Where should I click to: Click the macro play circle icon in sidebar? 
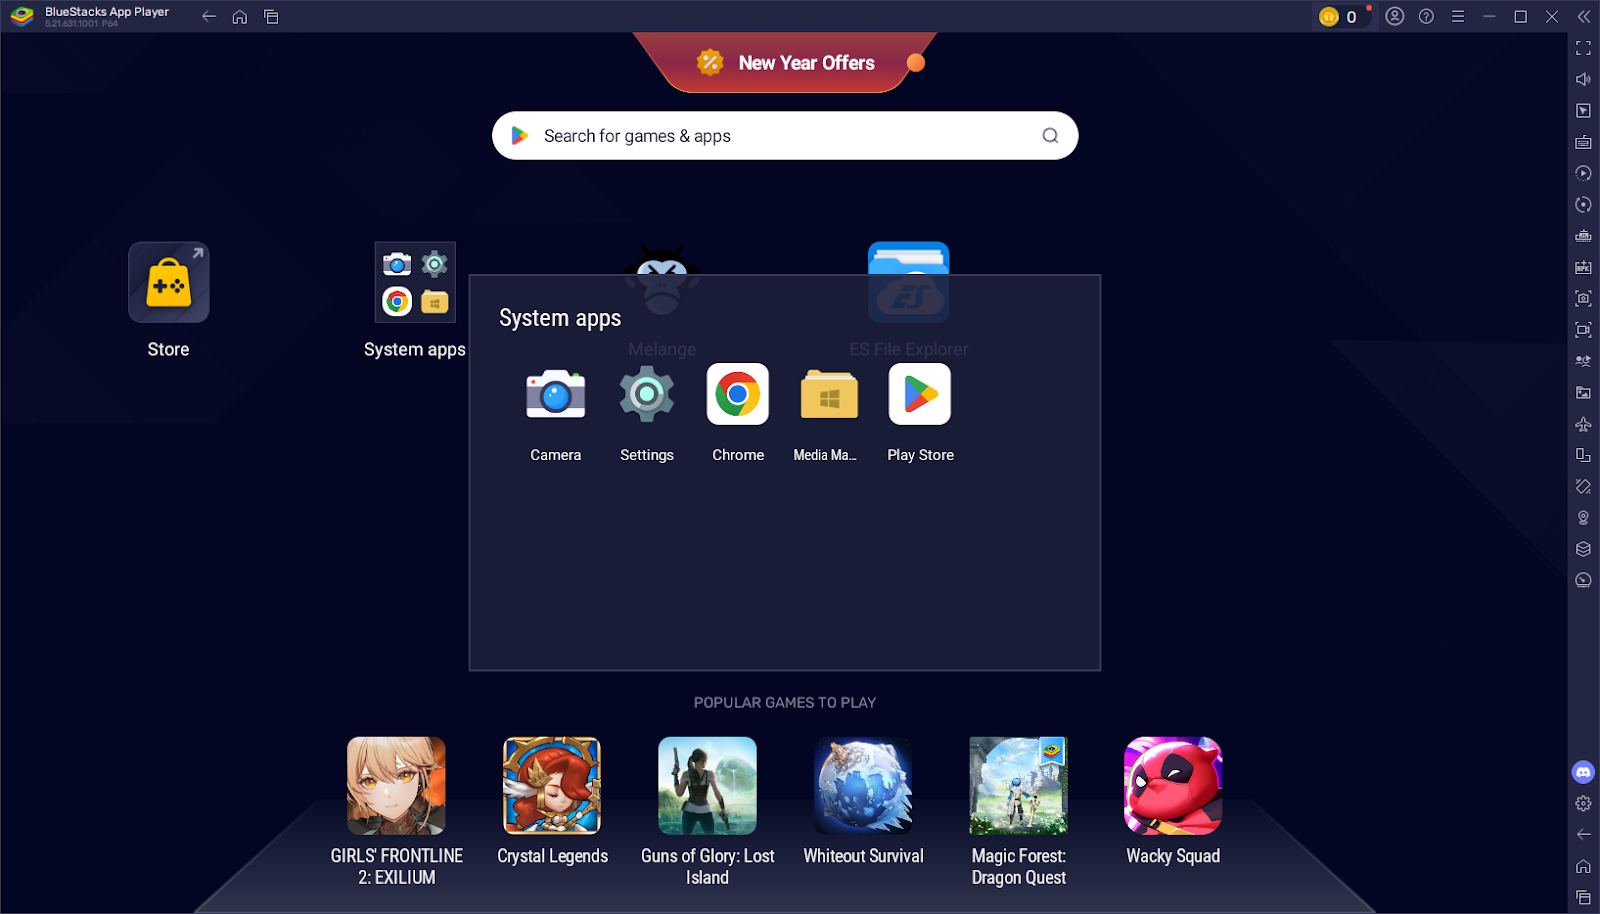point(1583,173)
